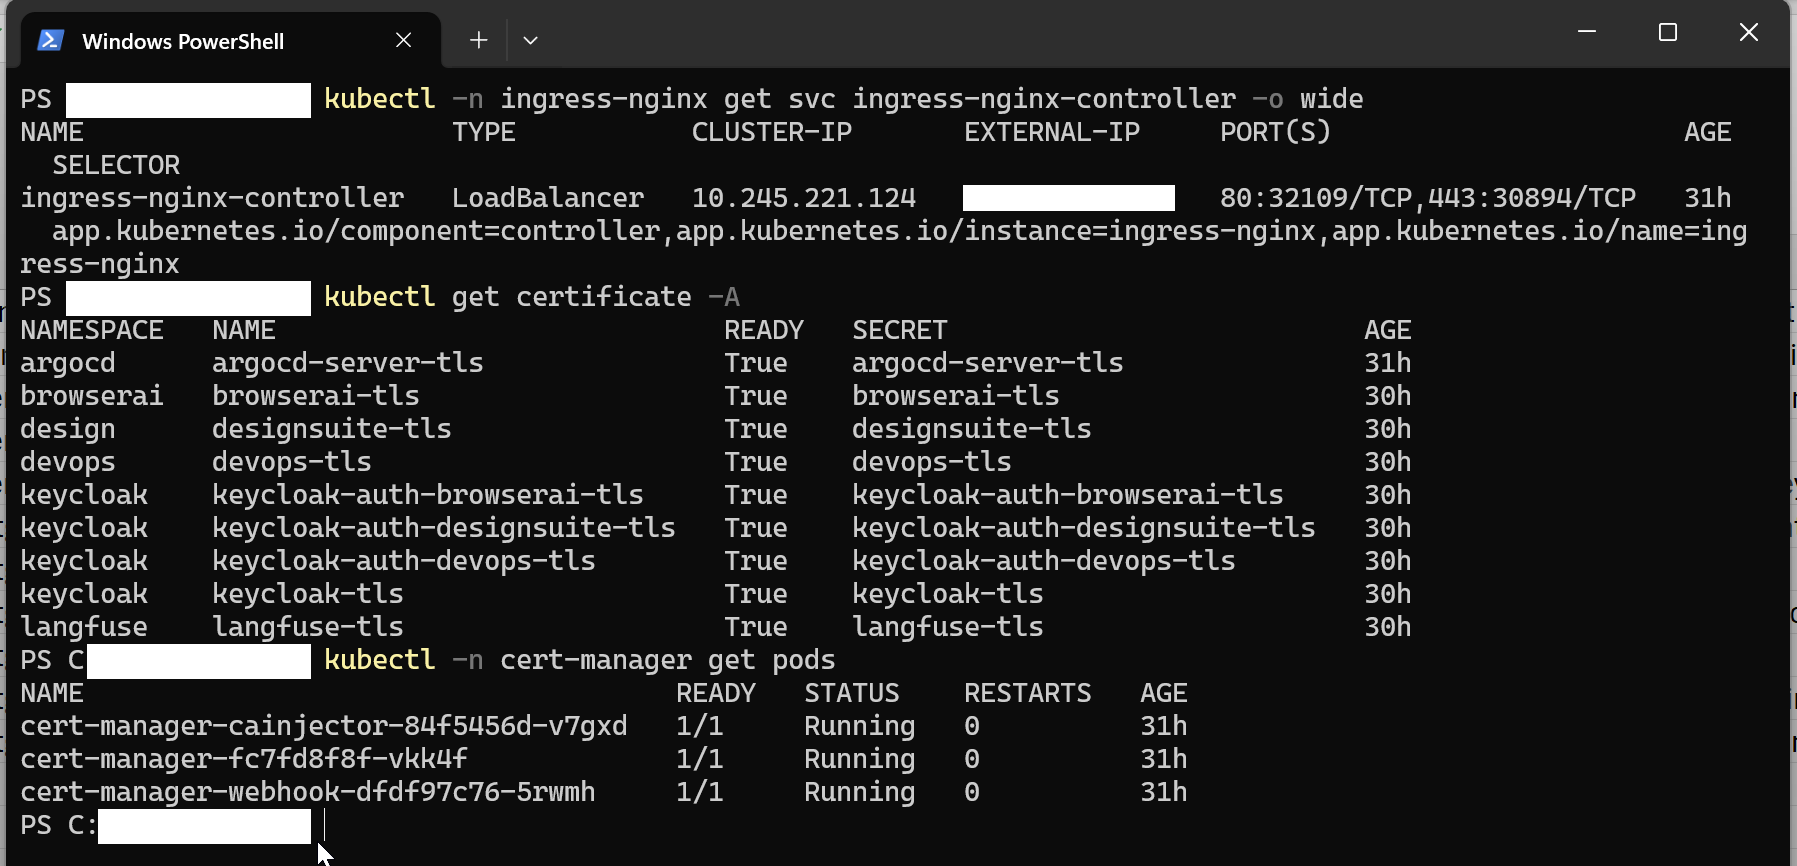Expand the new tab profile dropdown
The image size is (1797, 866).
[x=530, y=40]
